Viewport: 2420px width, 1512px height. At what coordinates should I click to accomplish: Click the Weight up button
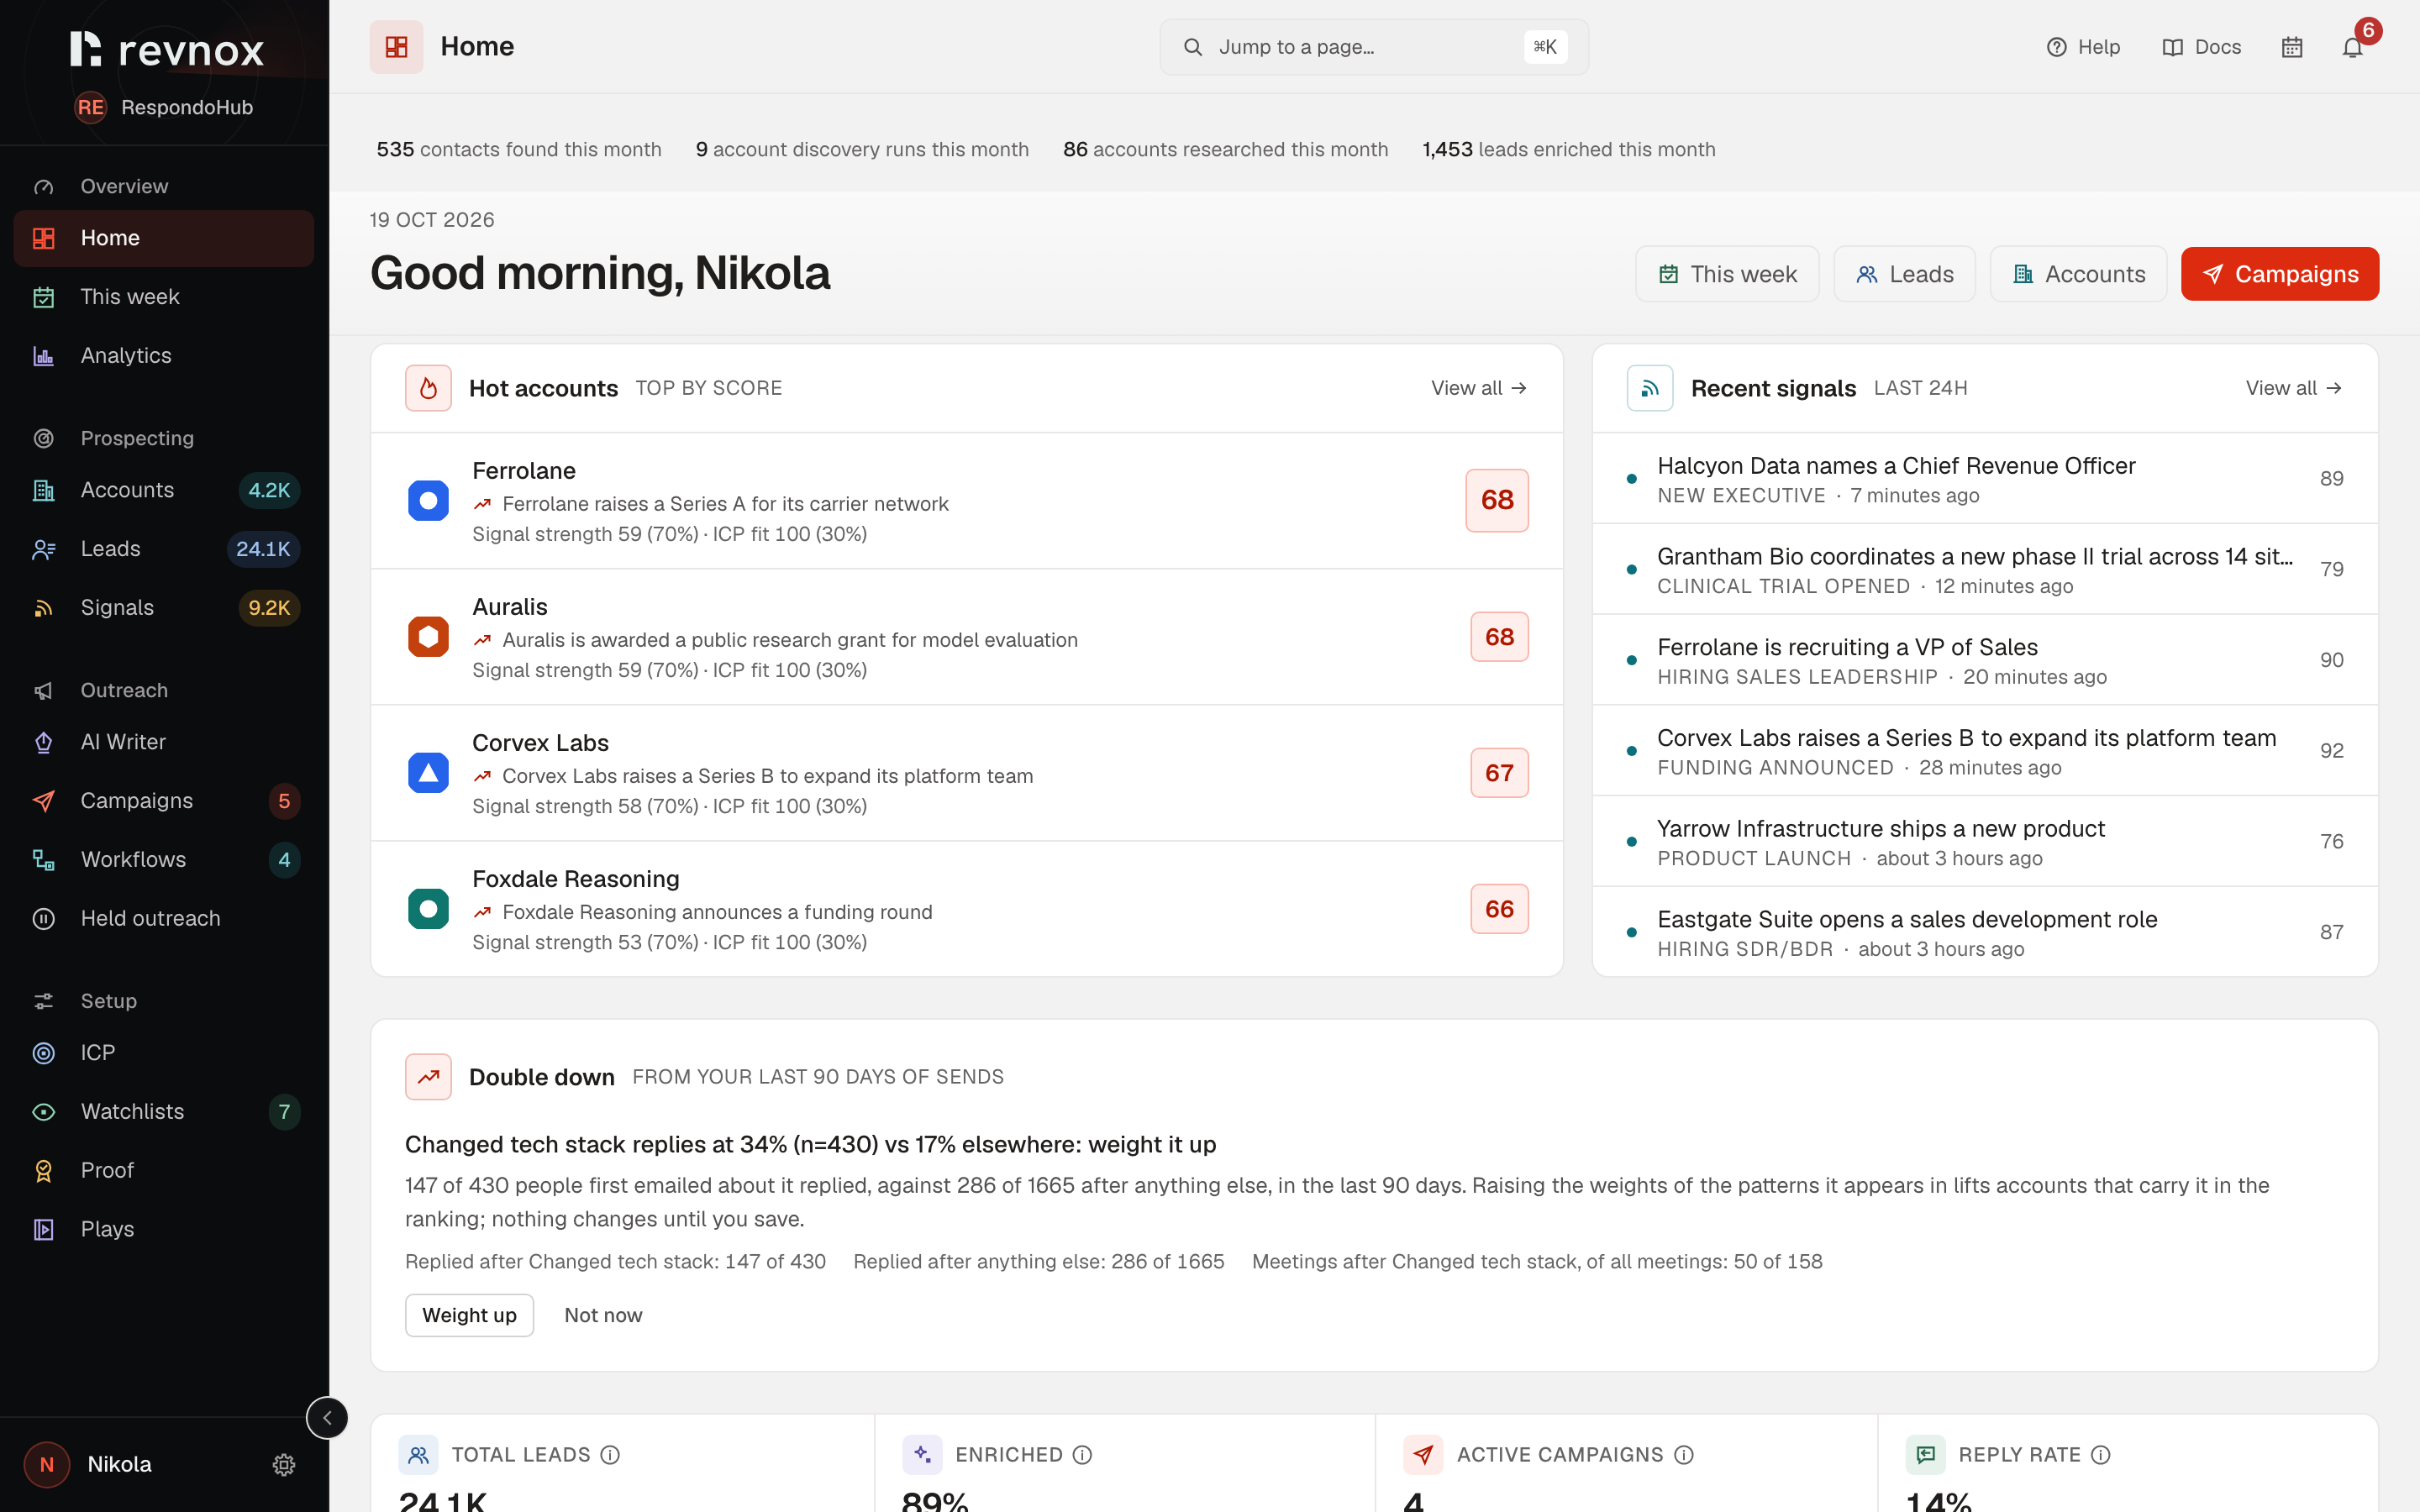[469, 1315]
